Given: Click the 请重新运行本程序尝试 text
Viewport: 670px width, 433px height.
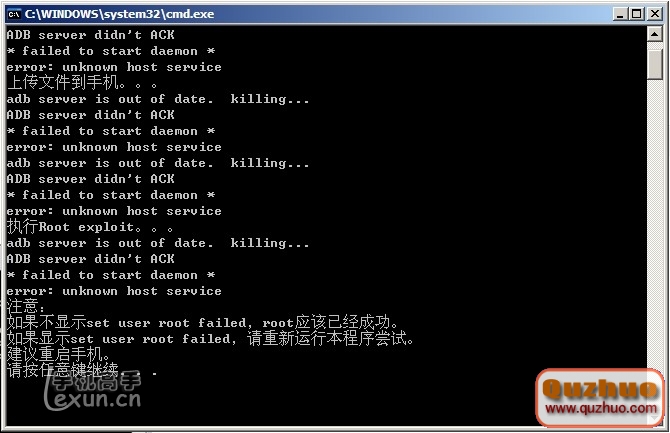Looking at the screenshot, I should pyautogui.click(x=330, y=339).
